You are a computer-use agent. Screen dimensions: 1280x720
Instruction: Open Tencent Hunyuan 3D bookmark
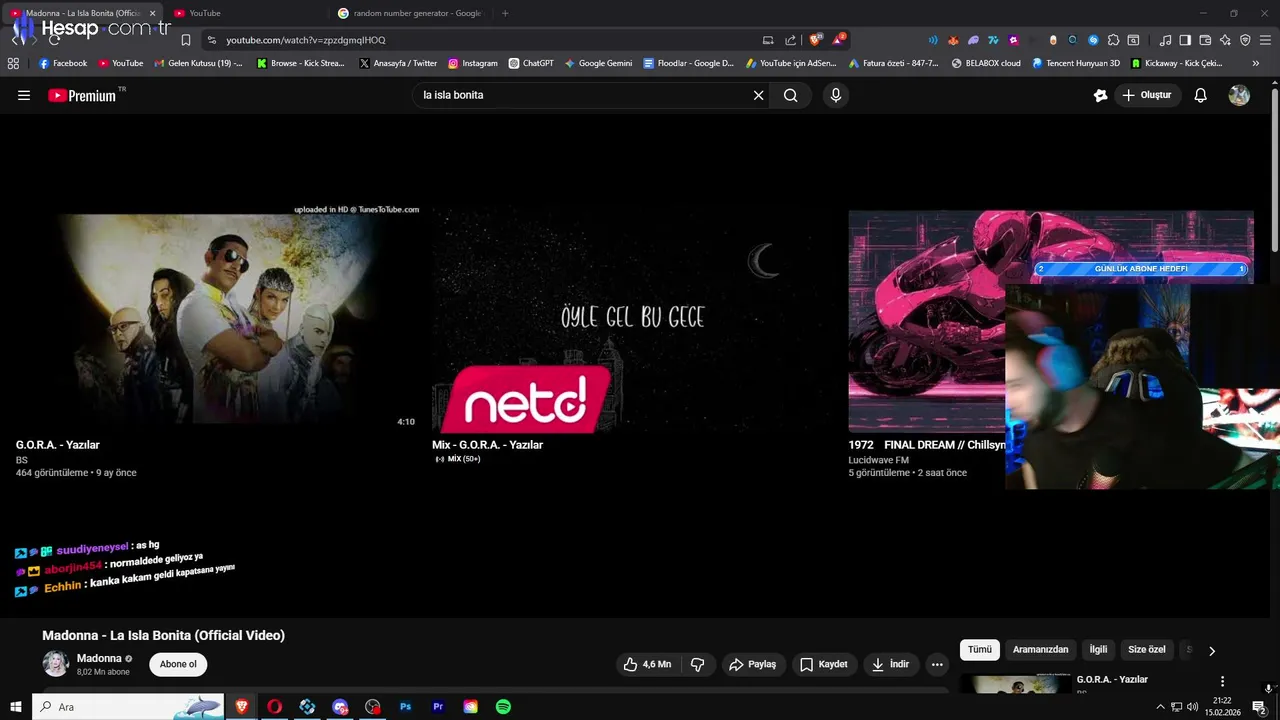tap(1076, 63)
